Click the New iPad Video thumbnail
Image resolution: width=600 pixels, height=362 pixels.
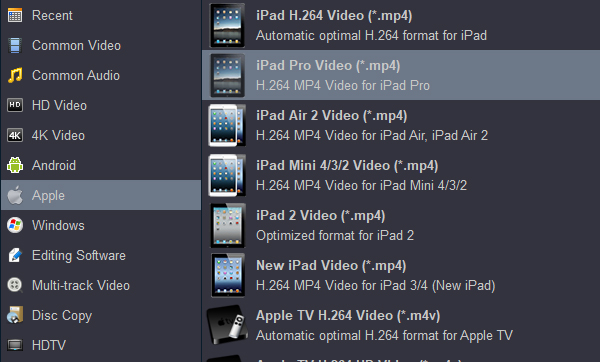pyautogui.click(x=227, y=276)
